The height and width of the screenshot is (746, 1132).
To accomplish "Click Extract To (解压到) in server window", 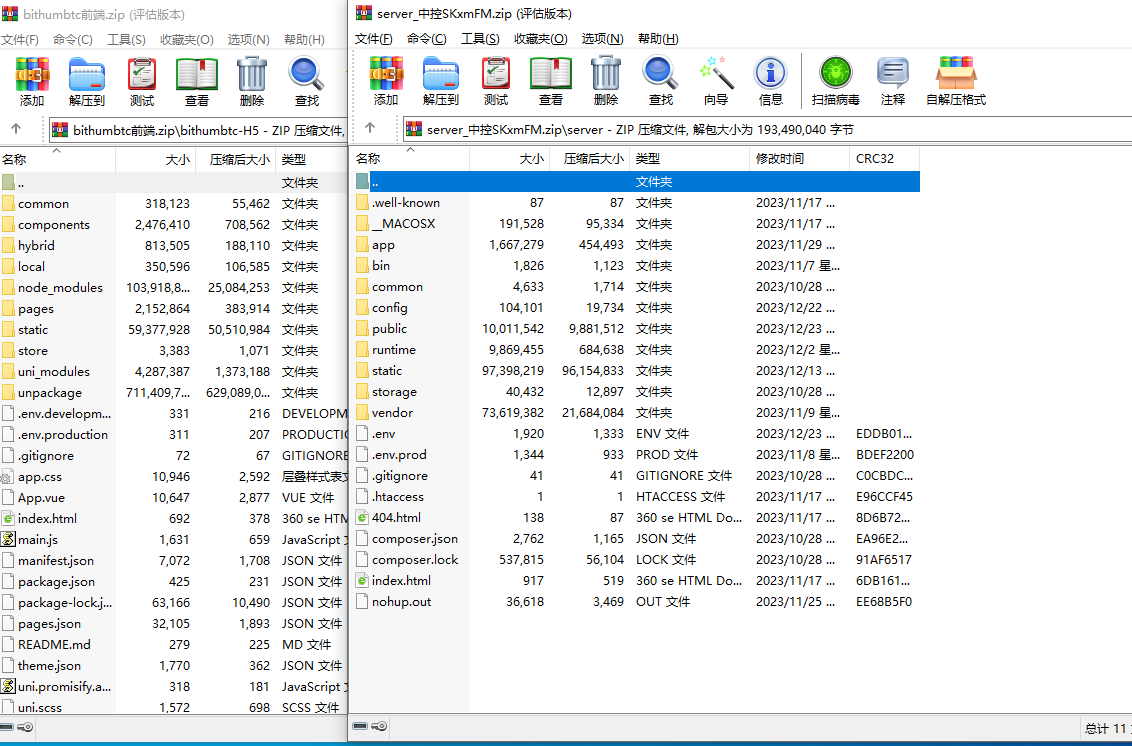I will tap(440, 81).
